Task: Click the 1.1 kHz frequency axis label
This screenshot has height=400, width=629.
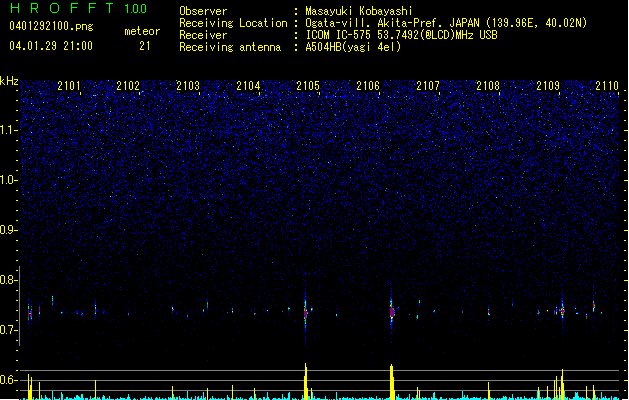Action: (x=9, y=130)
